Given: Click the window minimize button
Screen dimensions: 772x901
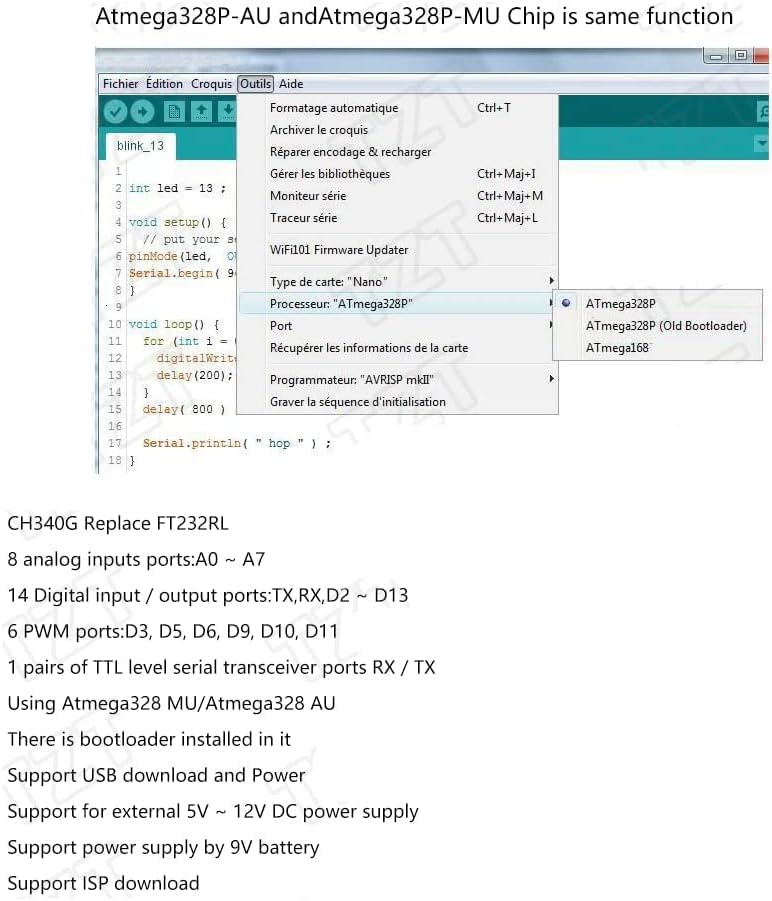Looking at the screenshot, I should (x=715, y=57).
